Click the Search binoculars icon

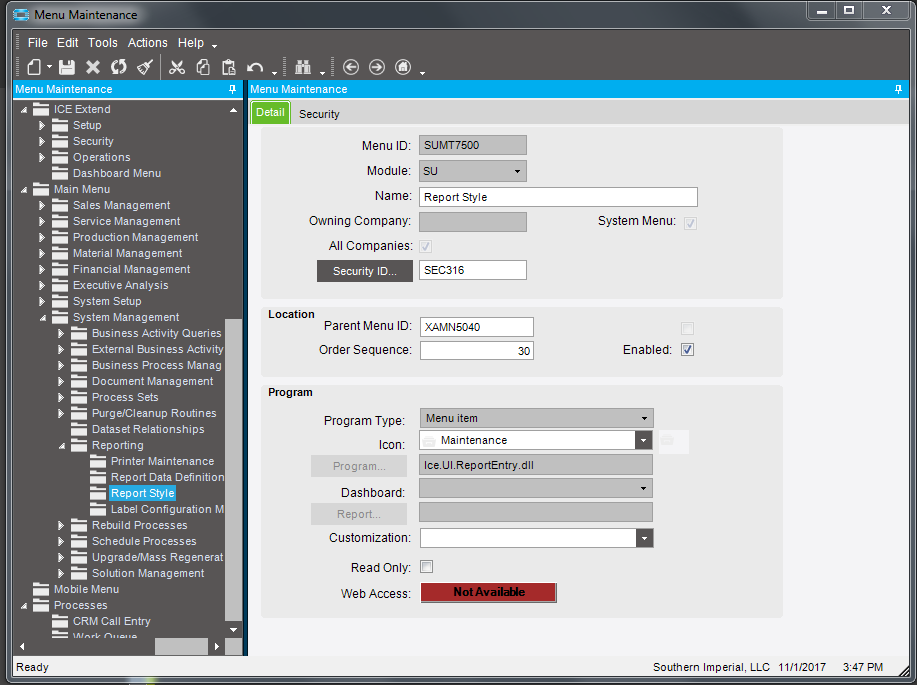303,67
